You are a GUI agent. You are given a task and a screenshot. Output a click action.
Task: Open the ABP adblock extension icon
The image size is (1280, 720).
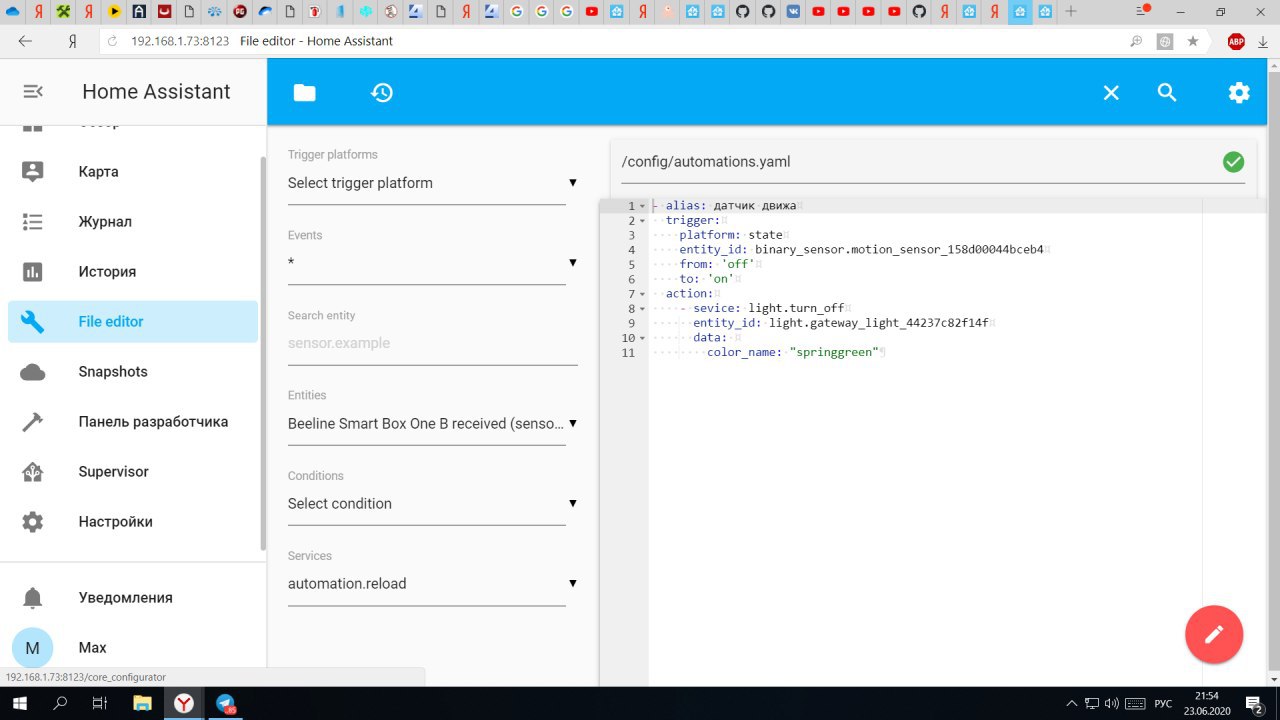click(1236, 41)
